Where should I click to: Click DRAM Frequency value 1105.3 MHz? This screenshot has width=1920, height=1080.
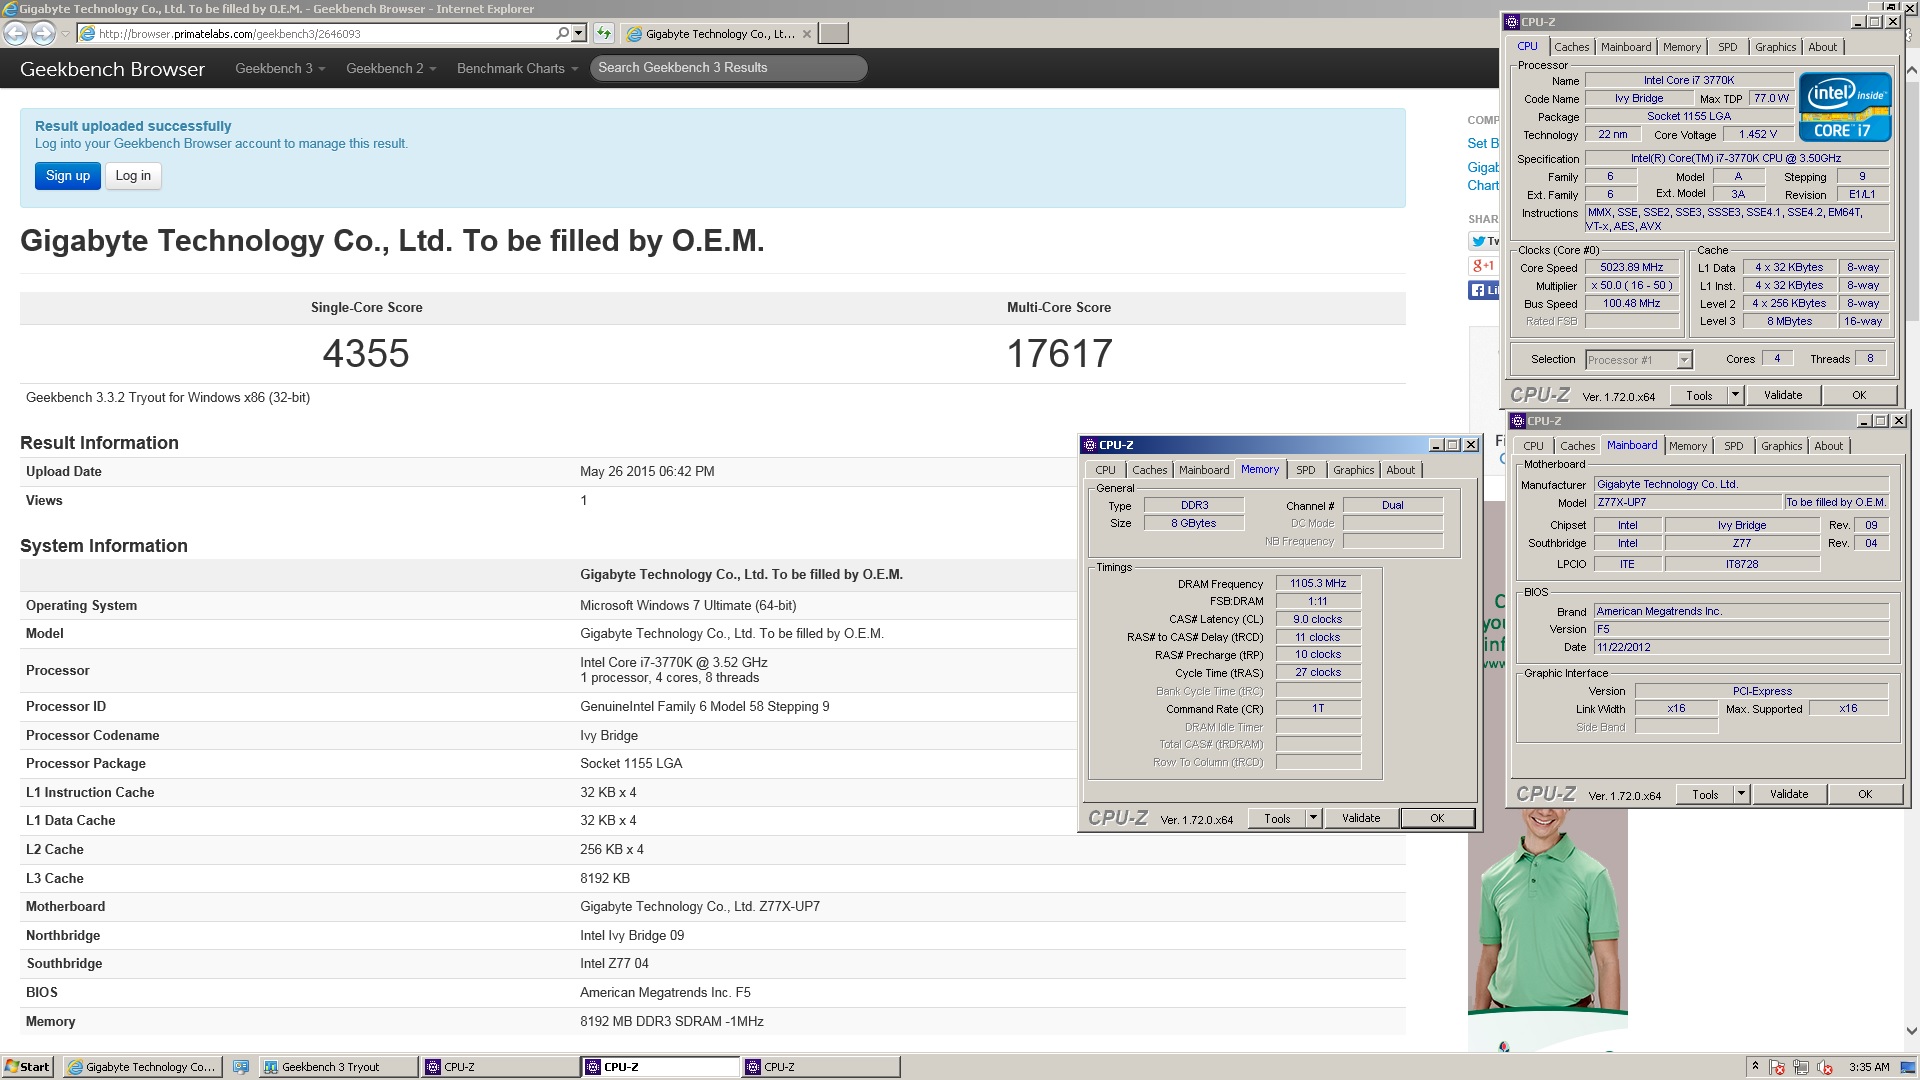[1318, 584]
